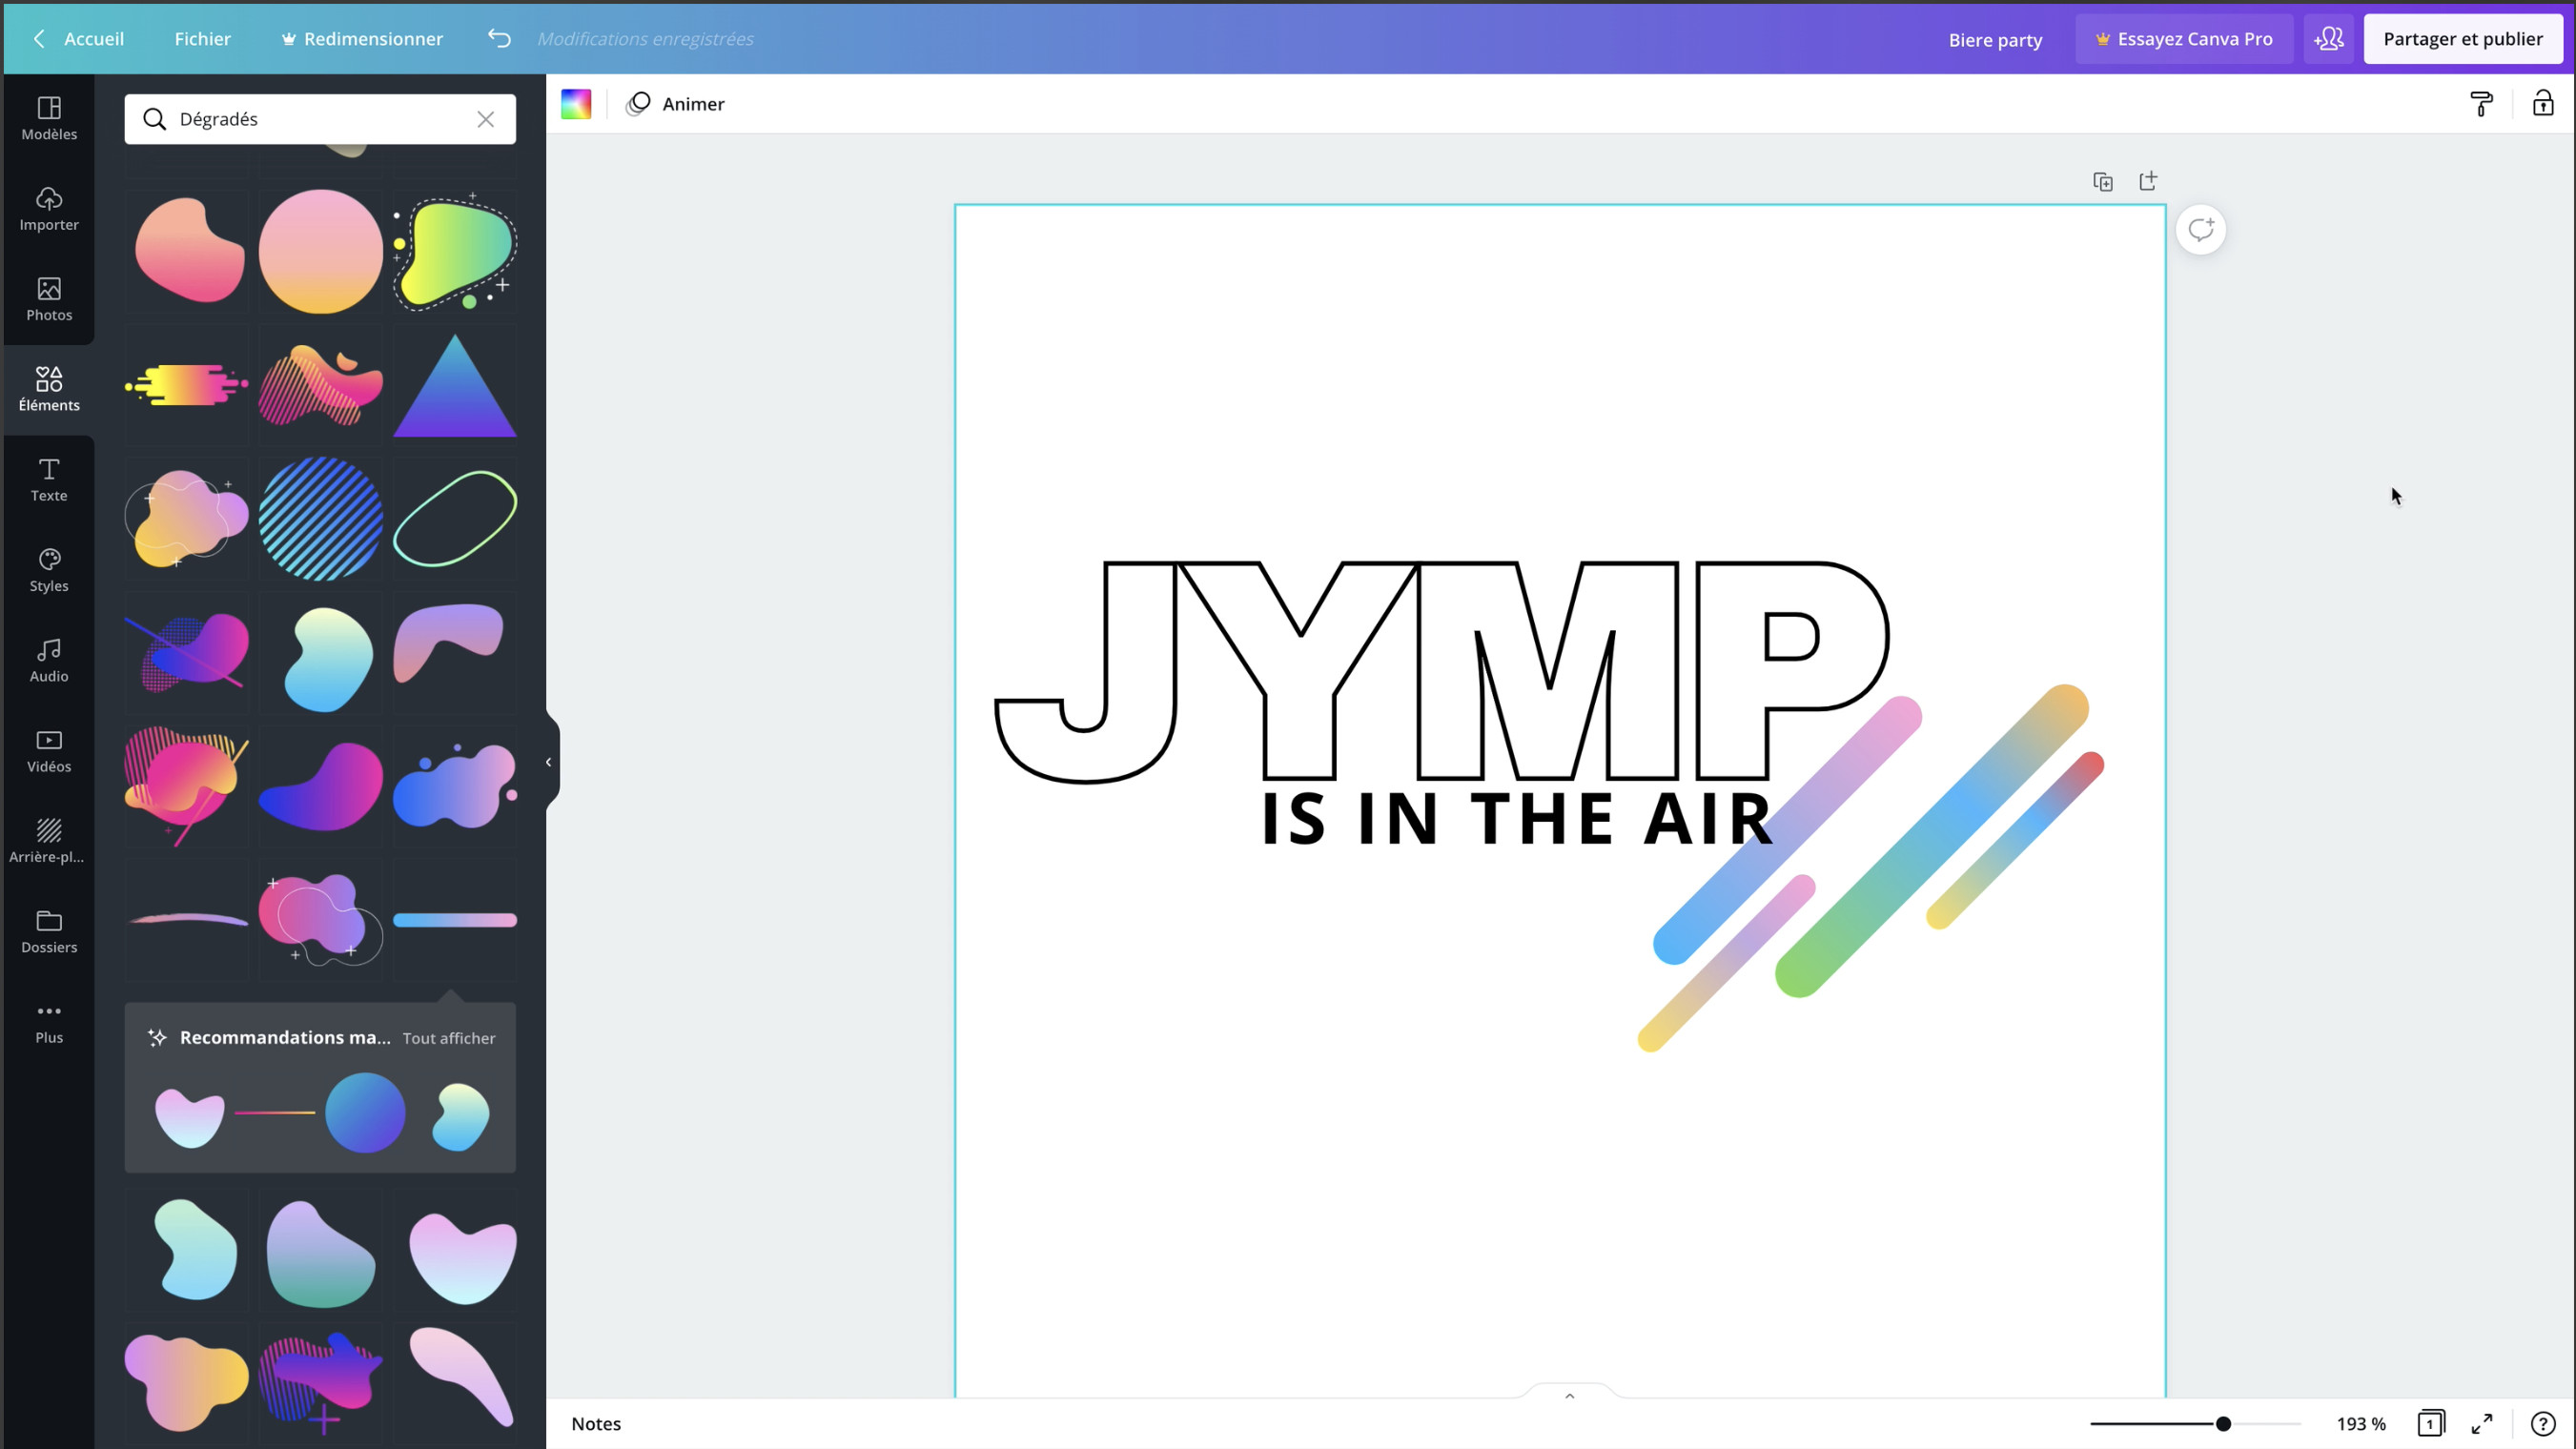
Task: Open the Modèles sidebar panel
Action: (x=49, y=118)
